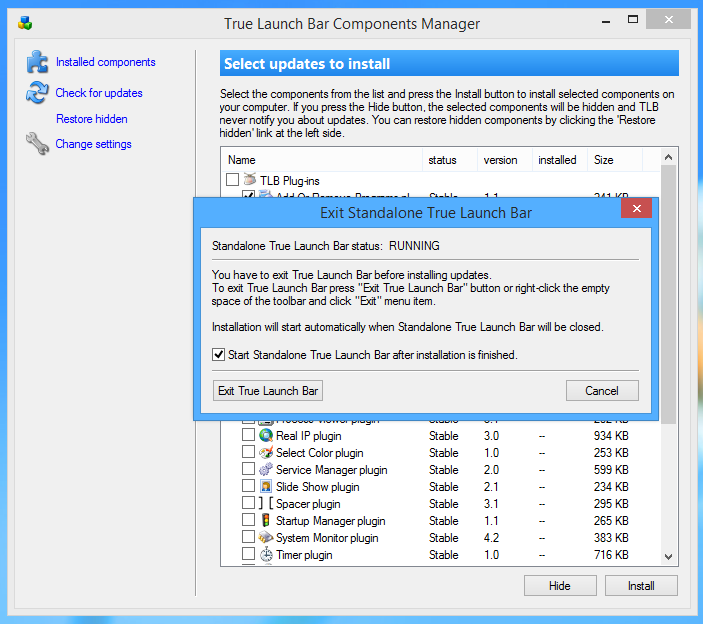This screenshot has width=703, height=624.
Task: Click version 4.2 of System Monitor
Action: 491,538
